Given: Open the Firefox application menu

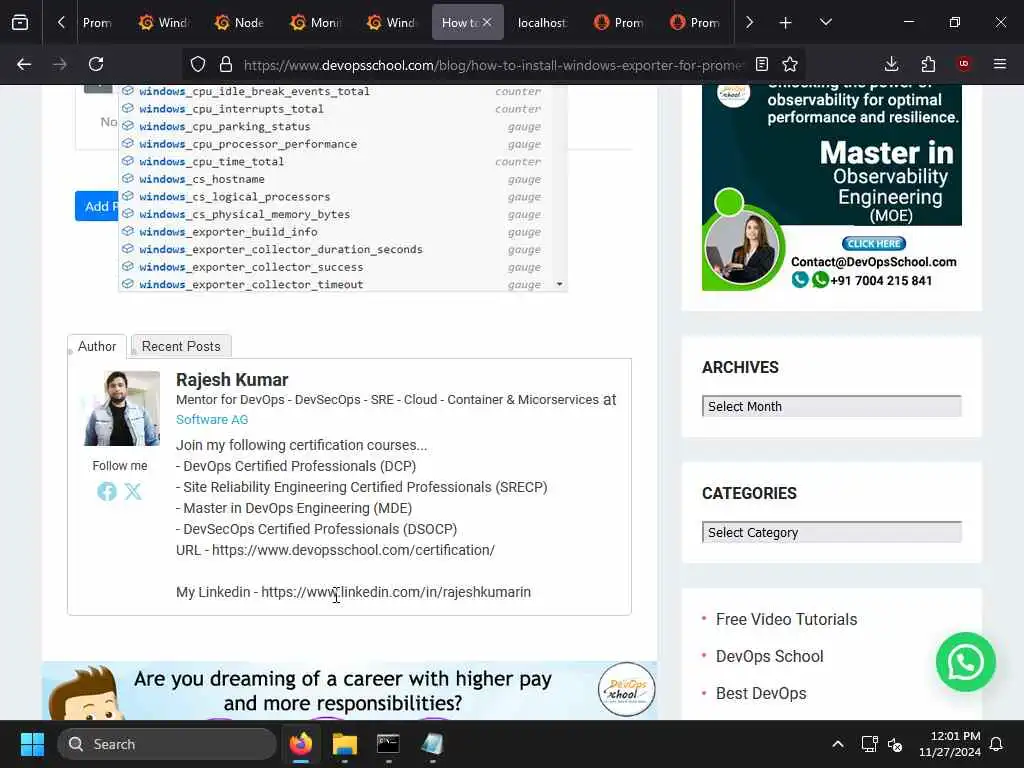Looking at the screenshot, I should (x=1000, y=64).
